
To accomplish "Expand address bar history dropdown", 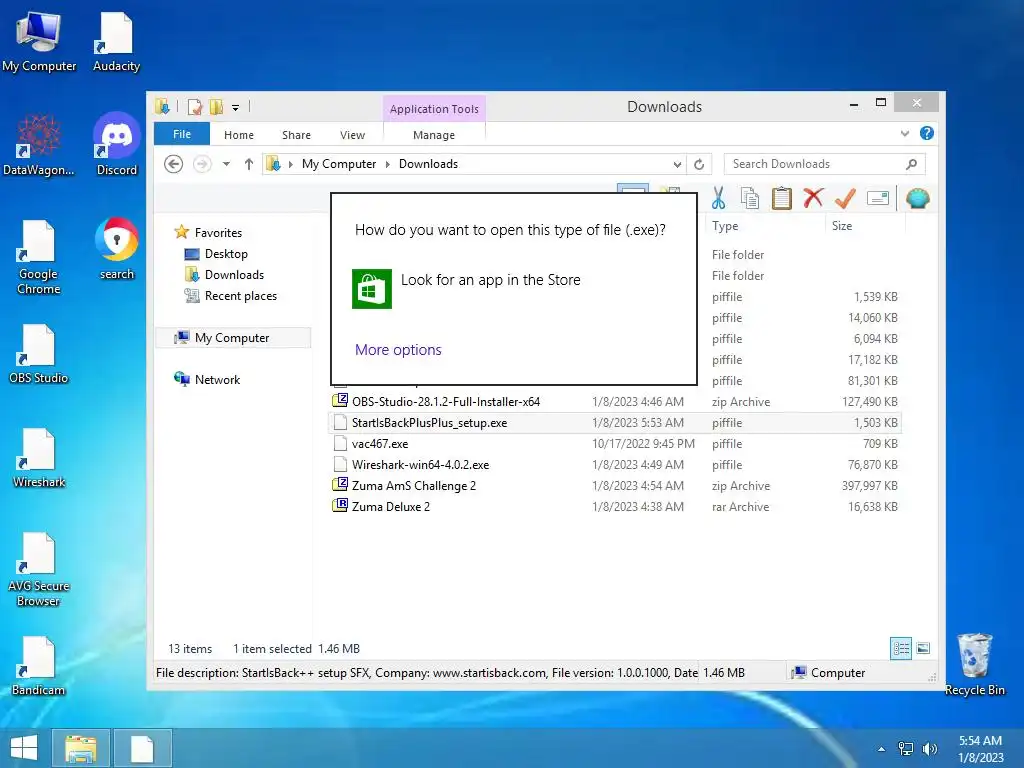I will [677, 164].
